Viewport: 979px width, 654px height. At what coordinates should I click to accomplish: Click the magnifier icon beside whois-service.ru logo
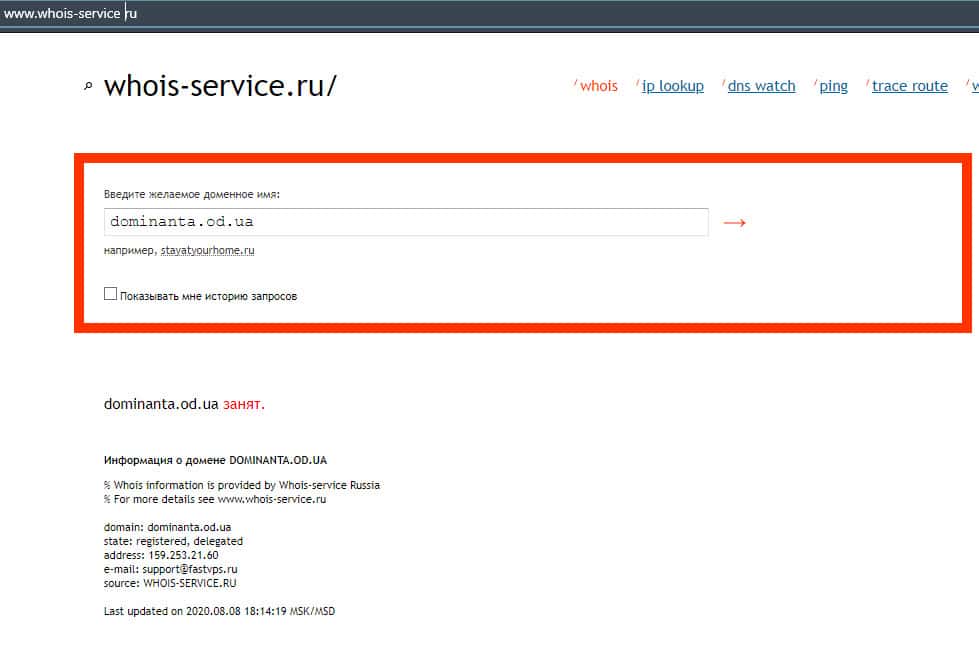(x=88, y=86)
